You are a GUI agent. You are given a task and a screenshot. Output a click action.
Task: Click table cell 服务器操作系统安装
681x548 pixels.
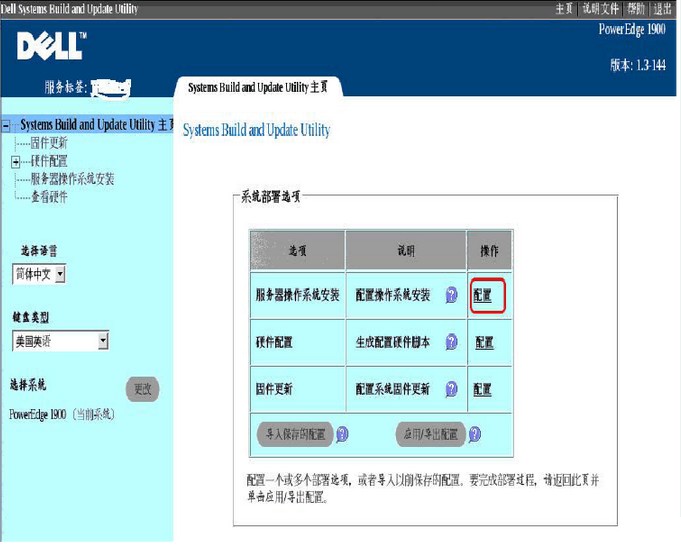[298, 295]
